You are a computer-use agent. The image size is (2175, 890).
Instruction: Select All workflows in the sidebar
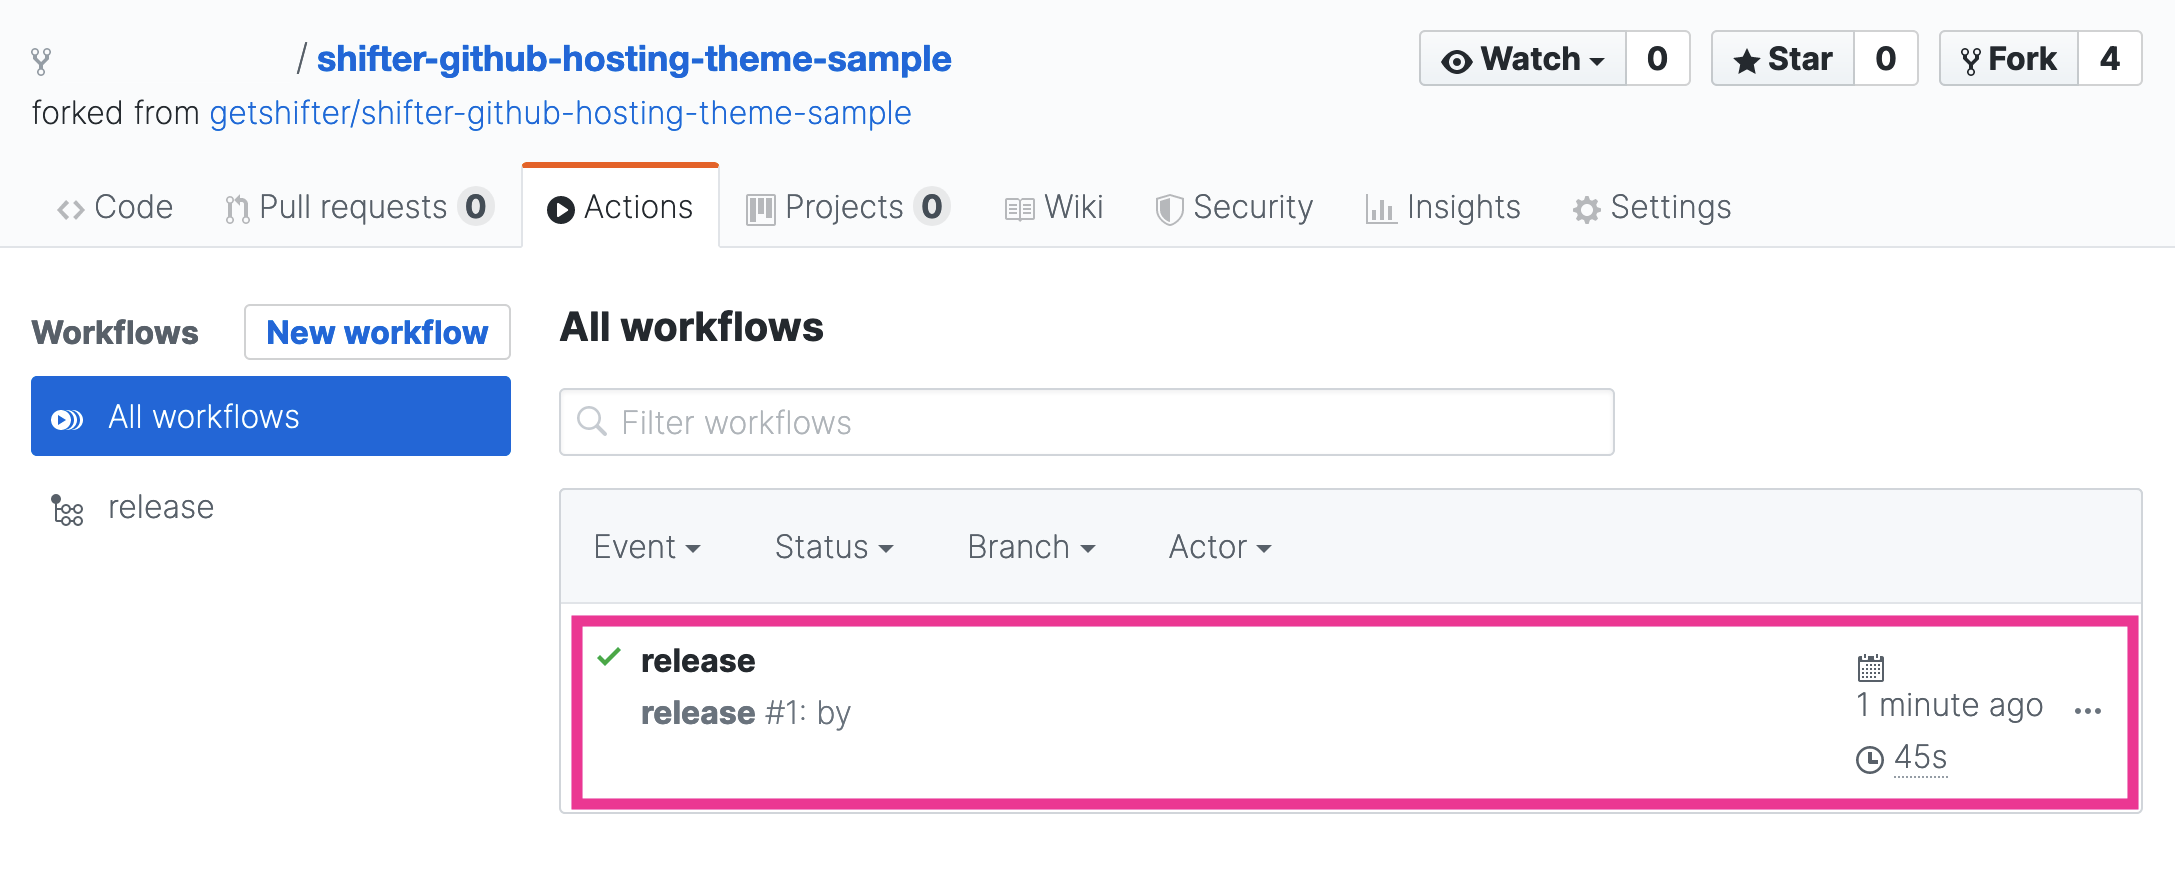(x=271, y=416)
